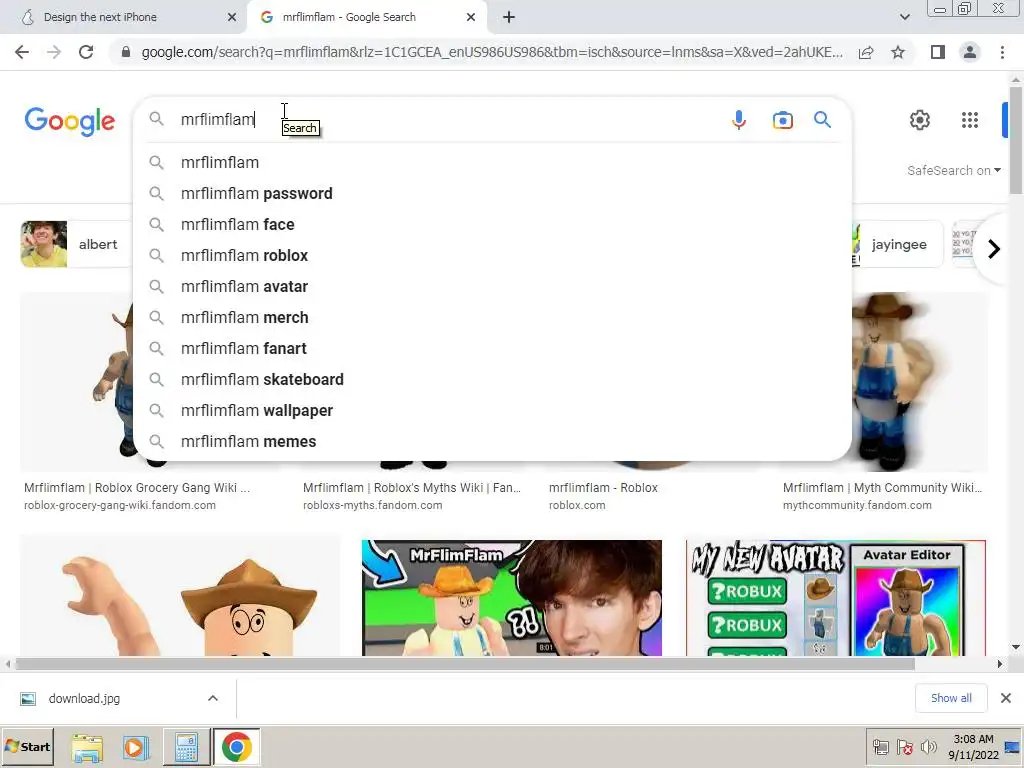Open the tab search dropdown arrow
This screenshot has width=1024, height=768.
904,18
